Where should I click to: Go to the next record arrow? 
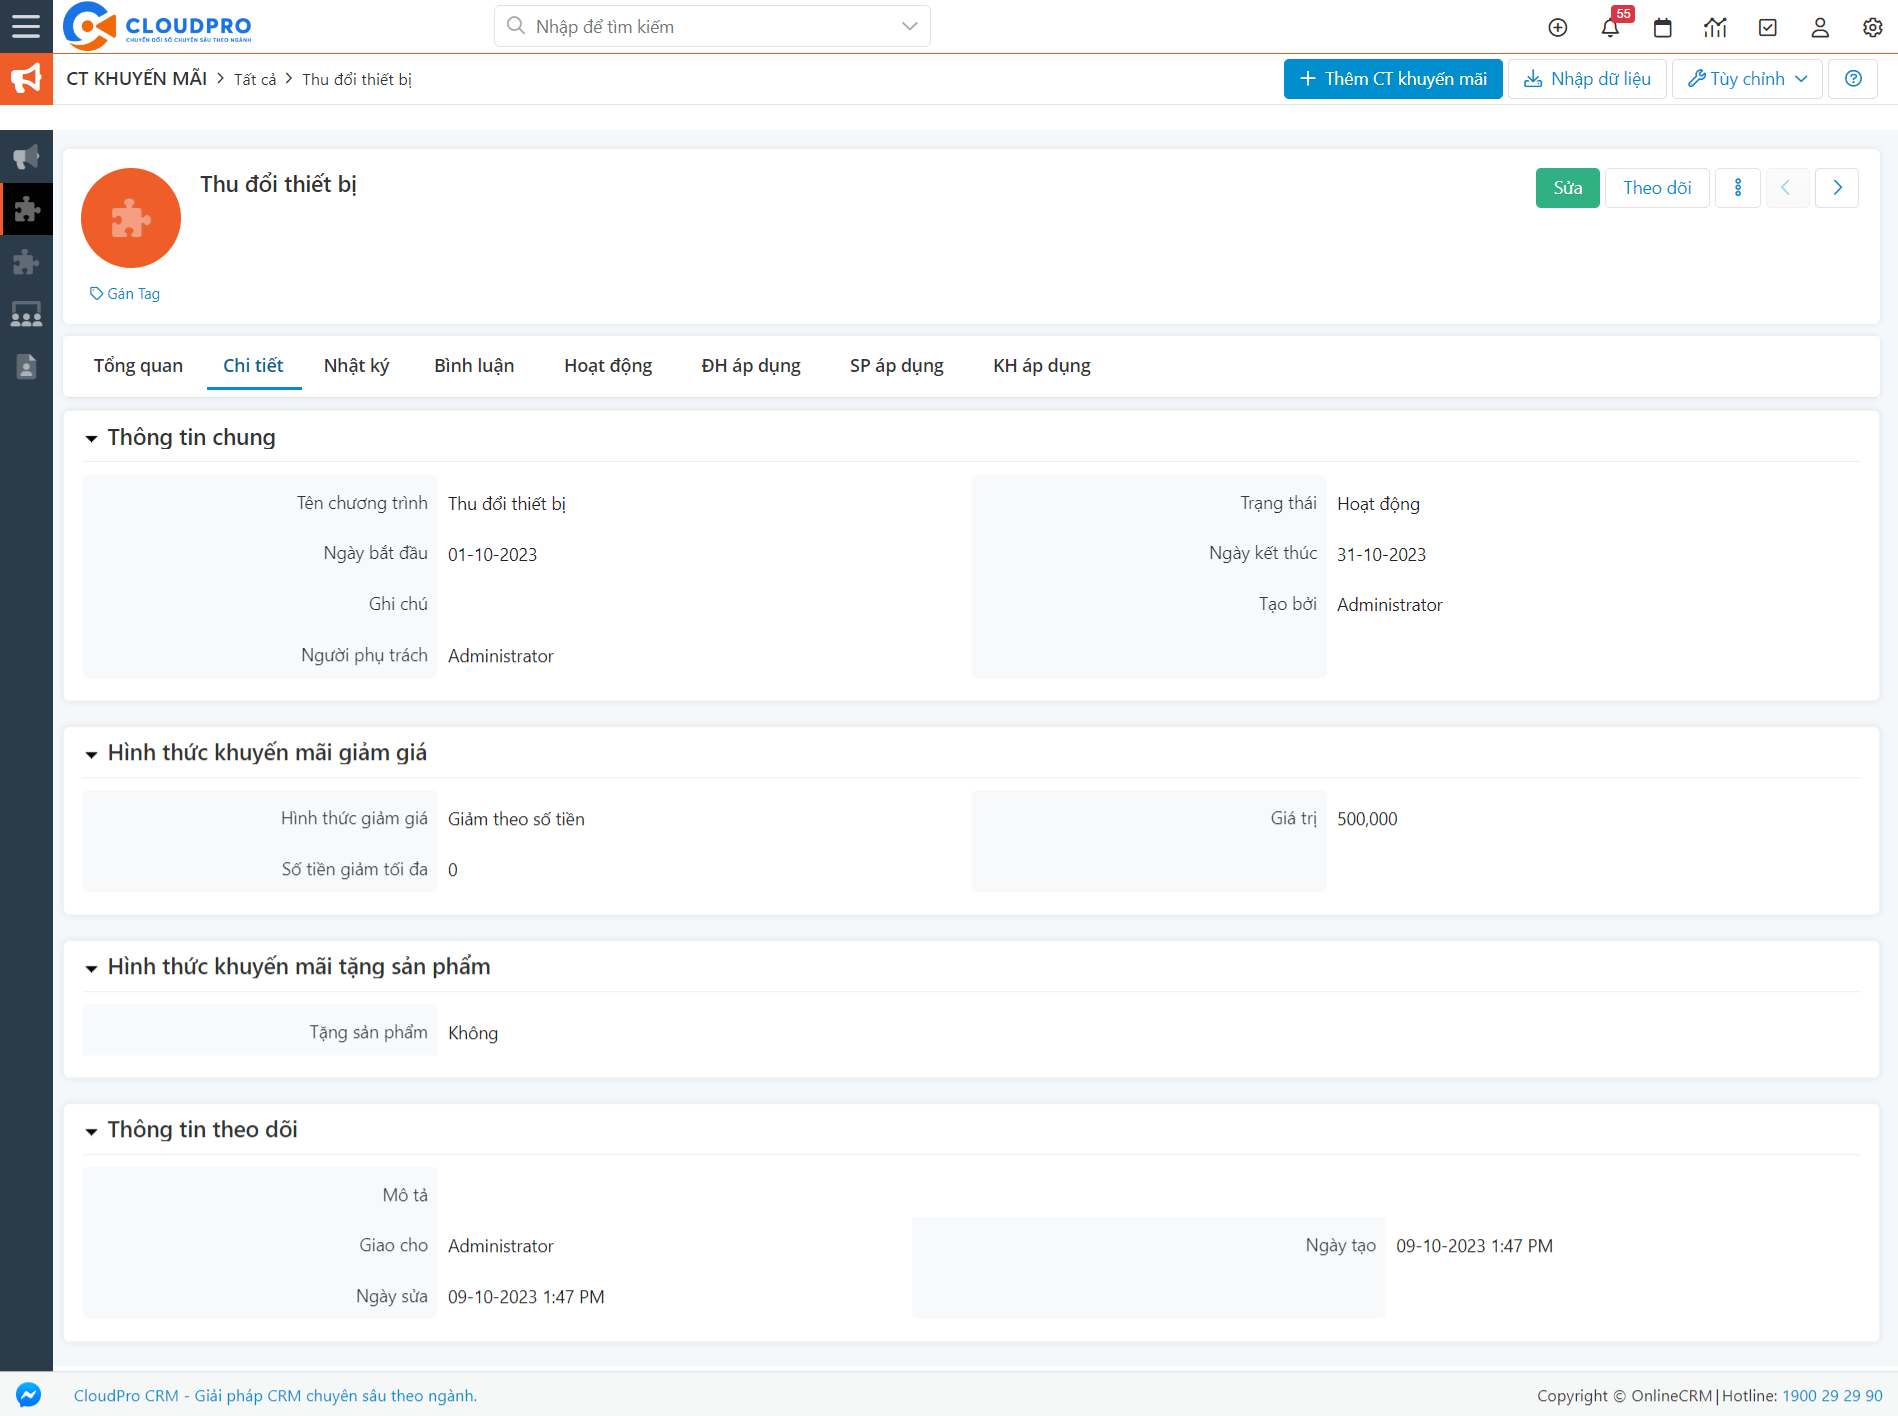[1837, 188]
